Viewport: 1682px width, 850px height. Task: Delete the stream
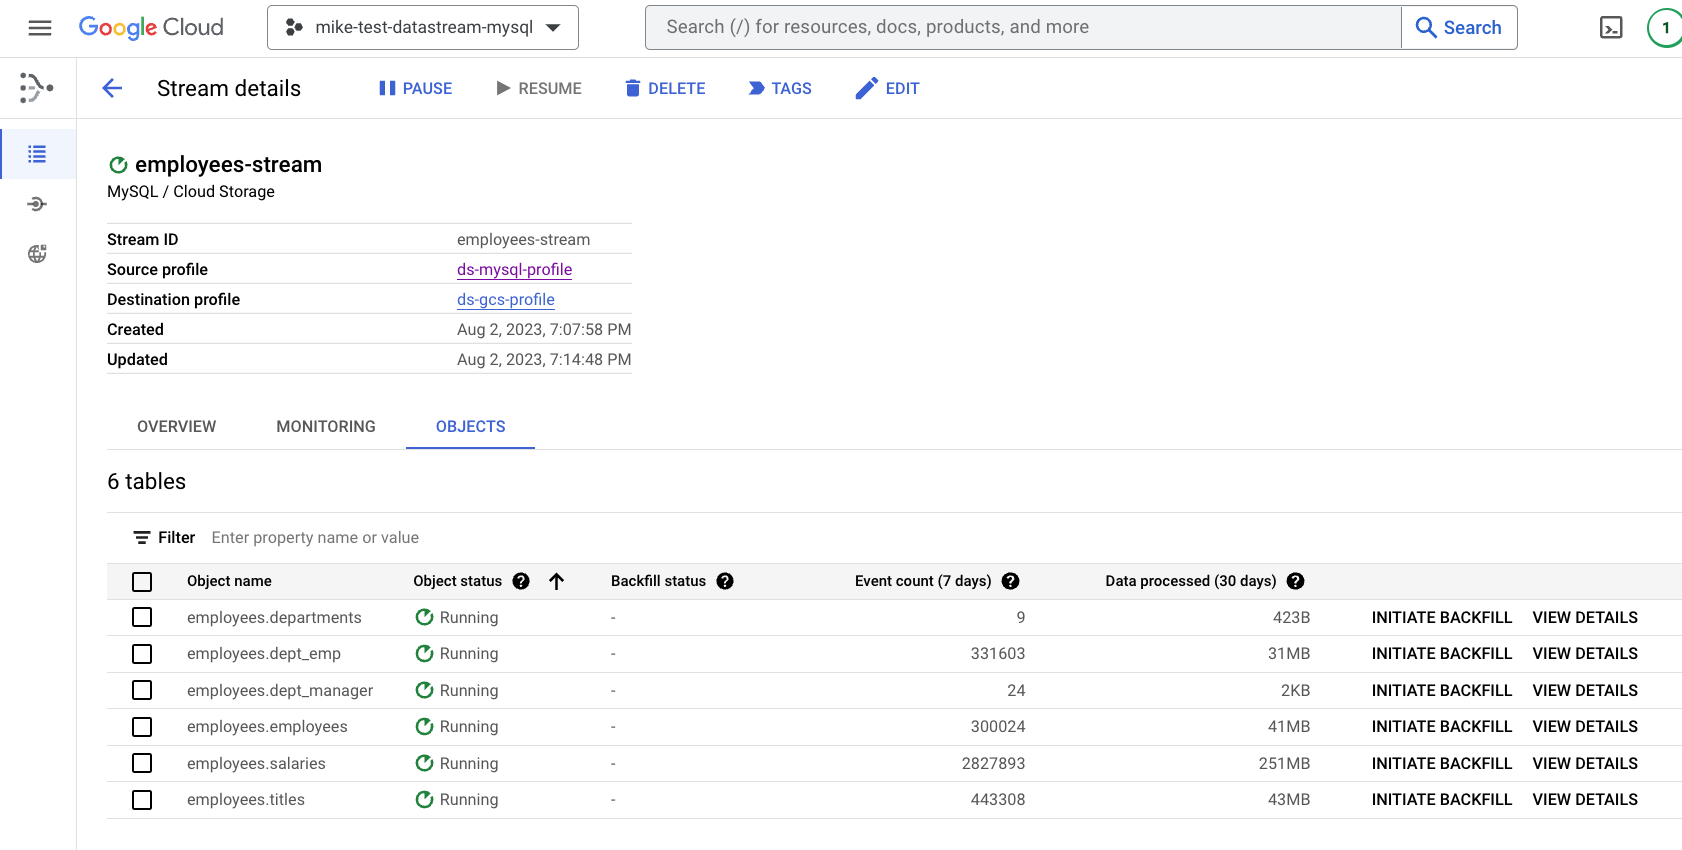(665, 88)
